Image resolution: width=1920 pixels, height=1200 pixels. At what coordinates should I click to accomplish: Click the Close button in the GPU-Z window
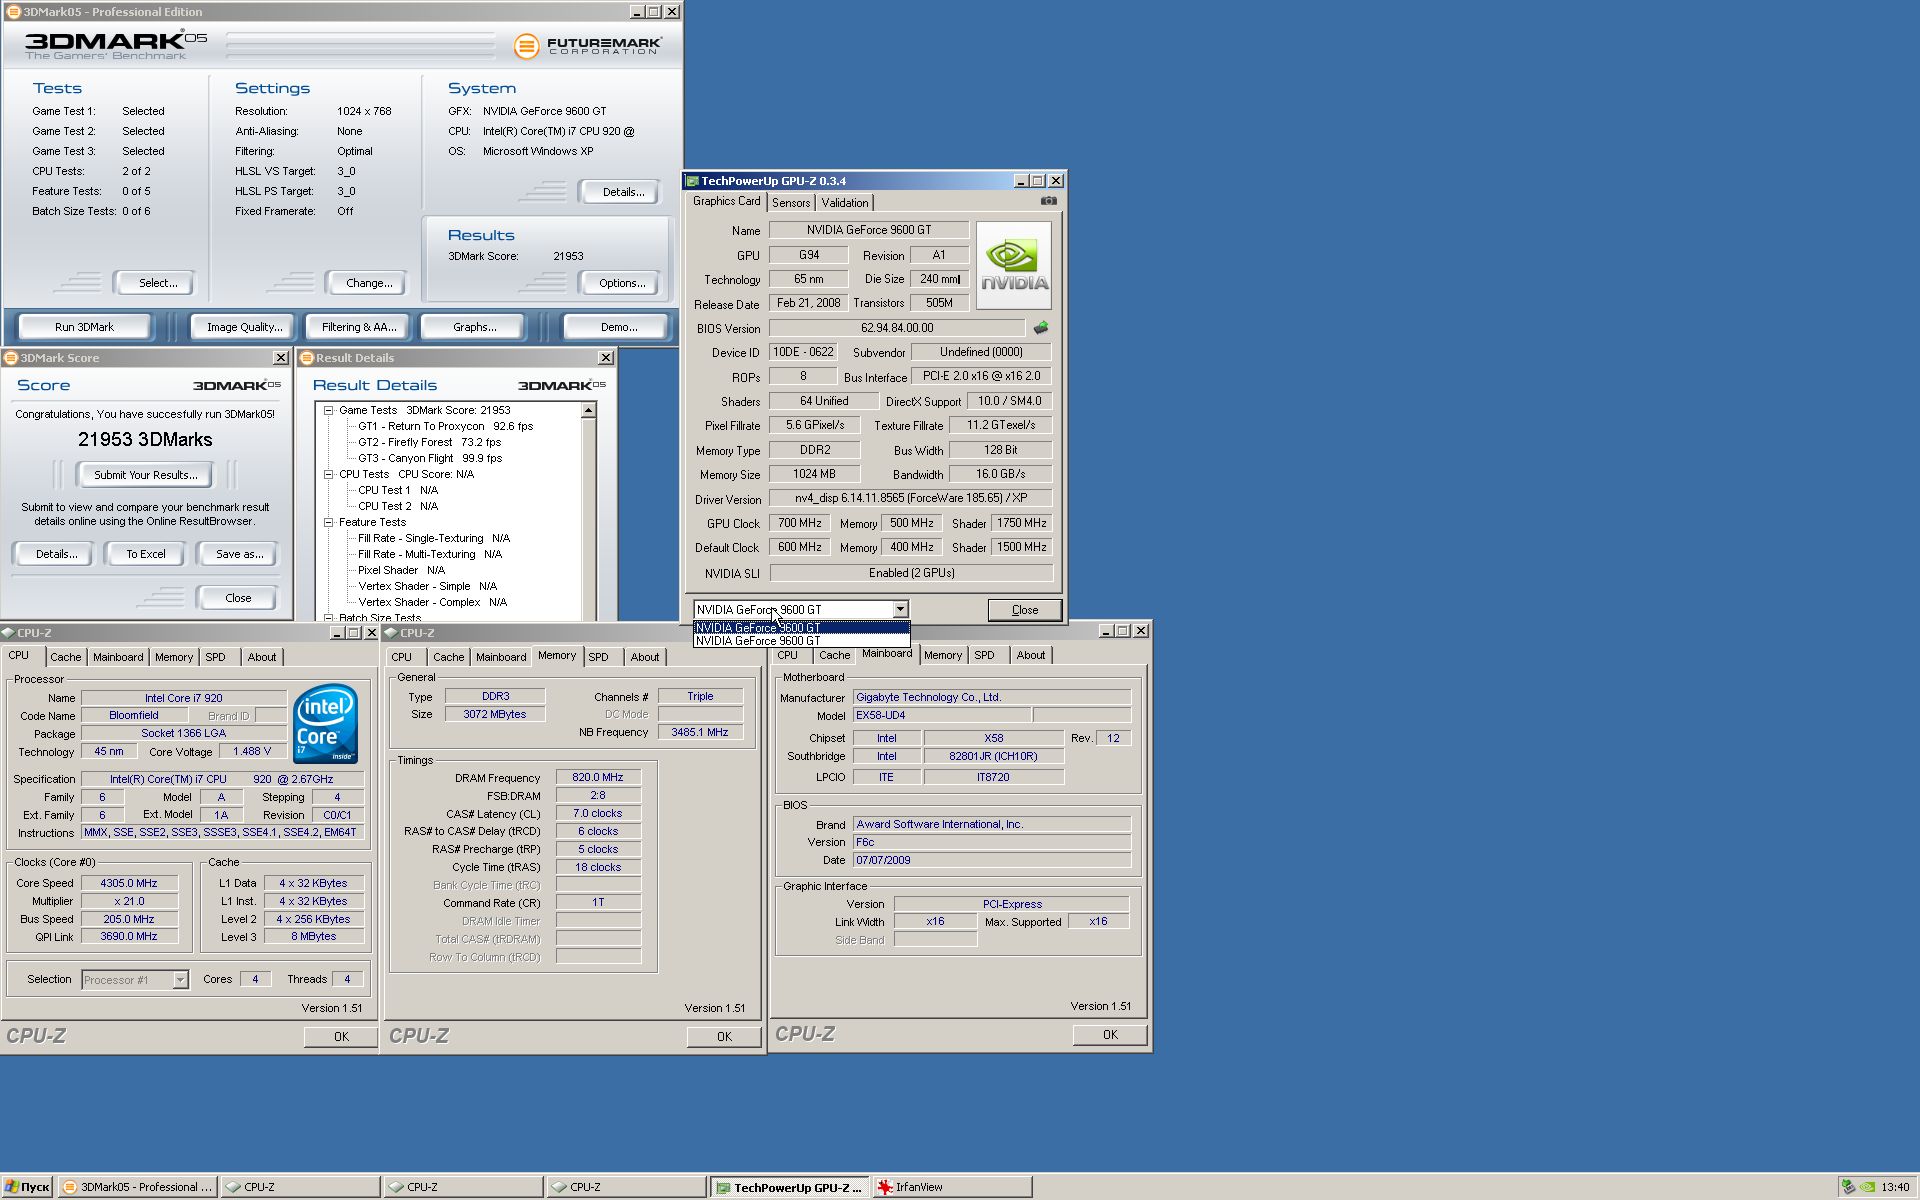(x=1025, y=610)
